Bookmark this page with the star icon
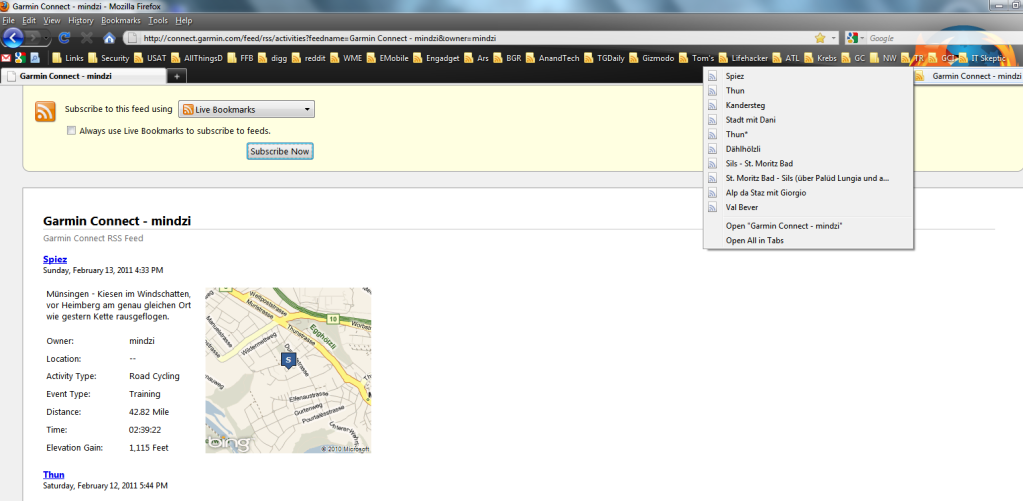1023x501 pixels. (x=820, y=38)
